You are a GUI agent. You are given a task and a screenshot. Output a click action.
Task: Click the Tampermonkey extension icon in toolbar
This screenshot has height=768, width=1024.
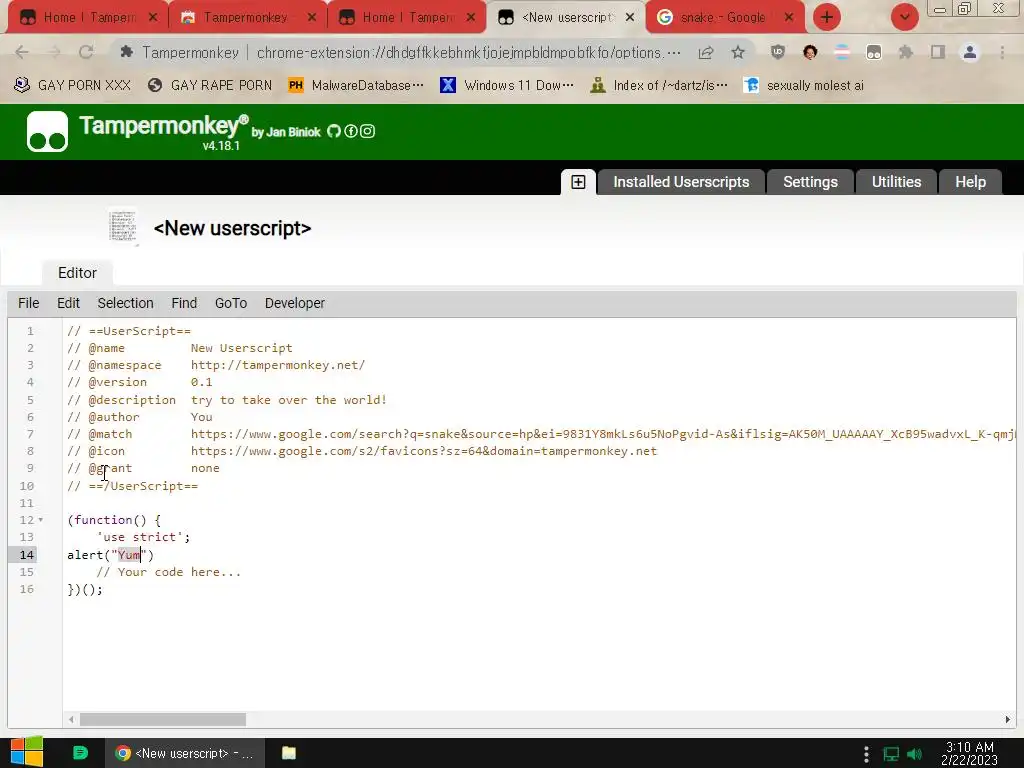874,52
